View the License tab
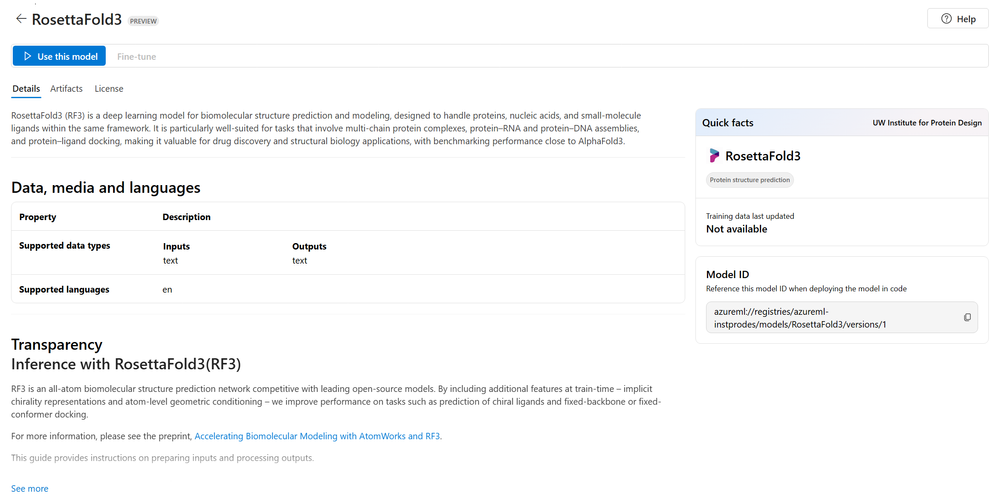The image size is (999, 502). (x=109, y=89)
